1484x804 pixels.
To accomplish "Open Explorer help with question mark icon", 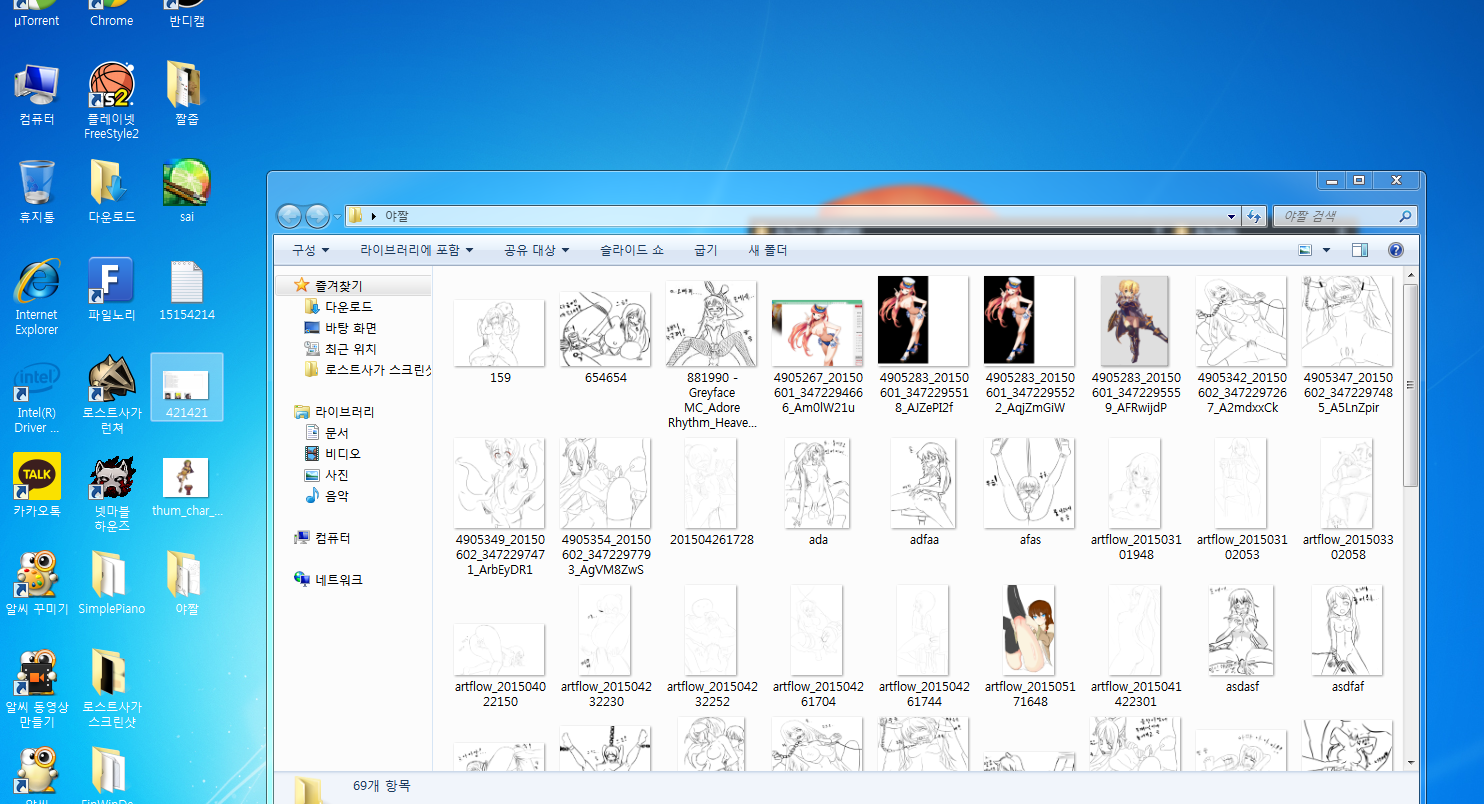I will click(1396, 250).
